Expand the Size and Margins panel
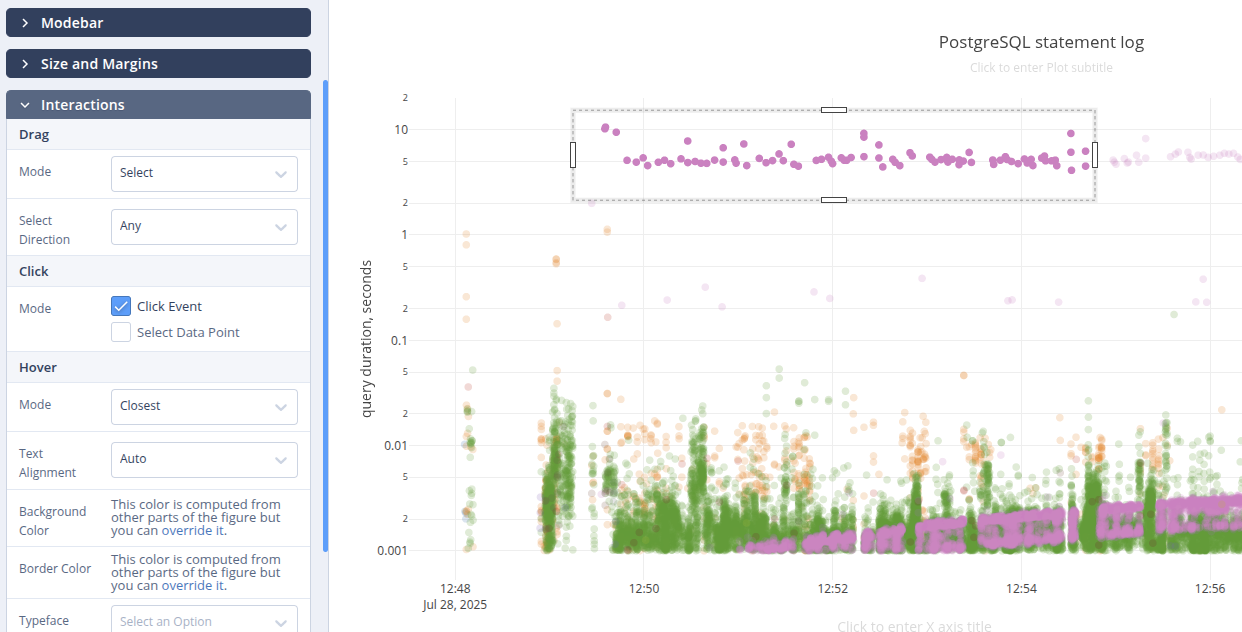 [x=158, y=63]
